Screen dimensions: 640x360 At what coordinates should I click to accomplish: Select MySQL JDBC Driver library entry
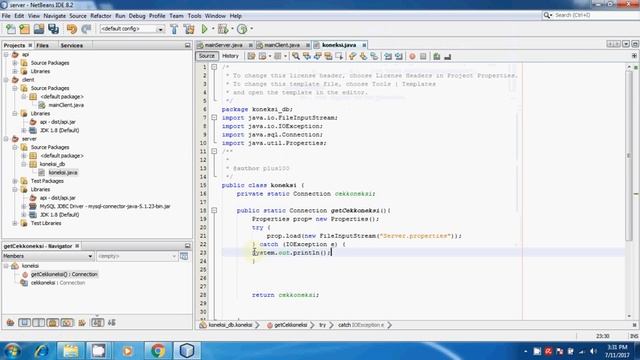pos(104,206)
